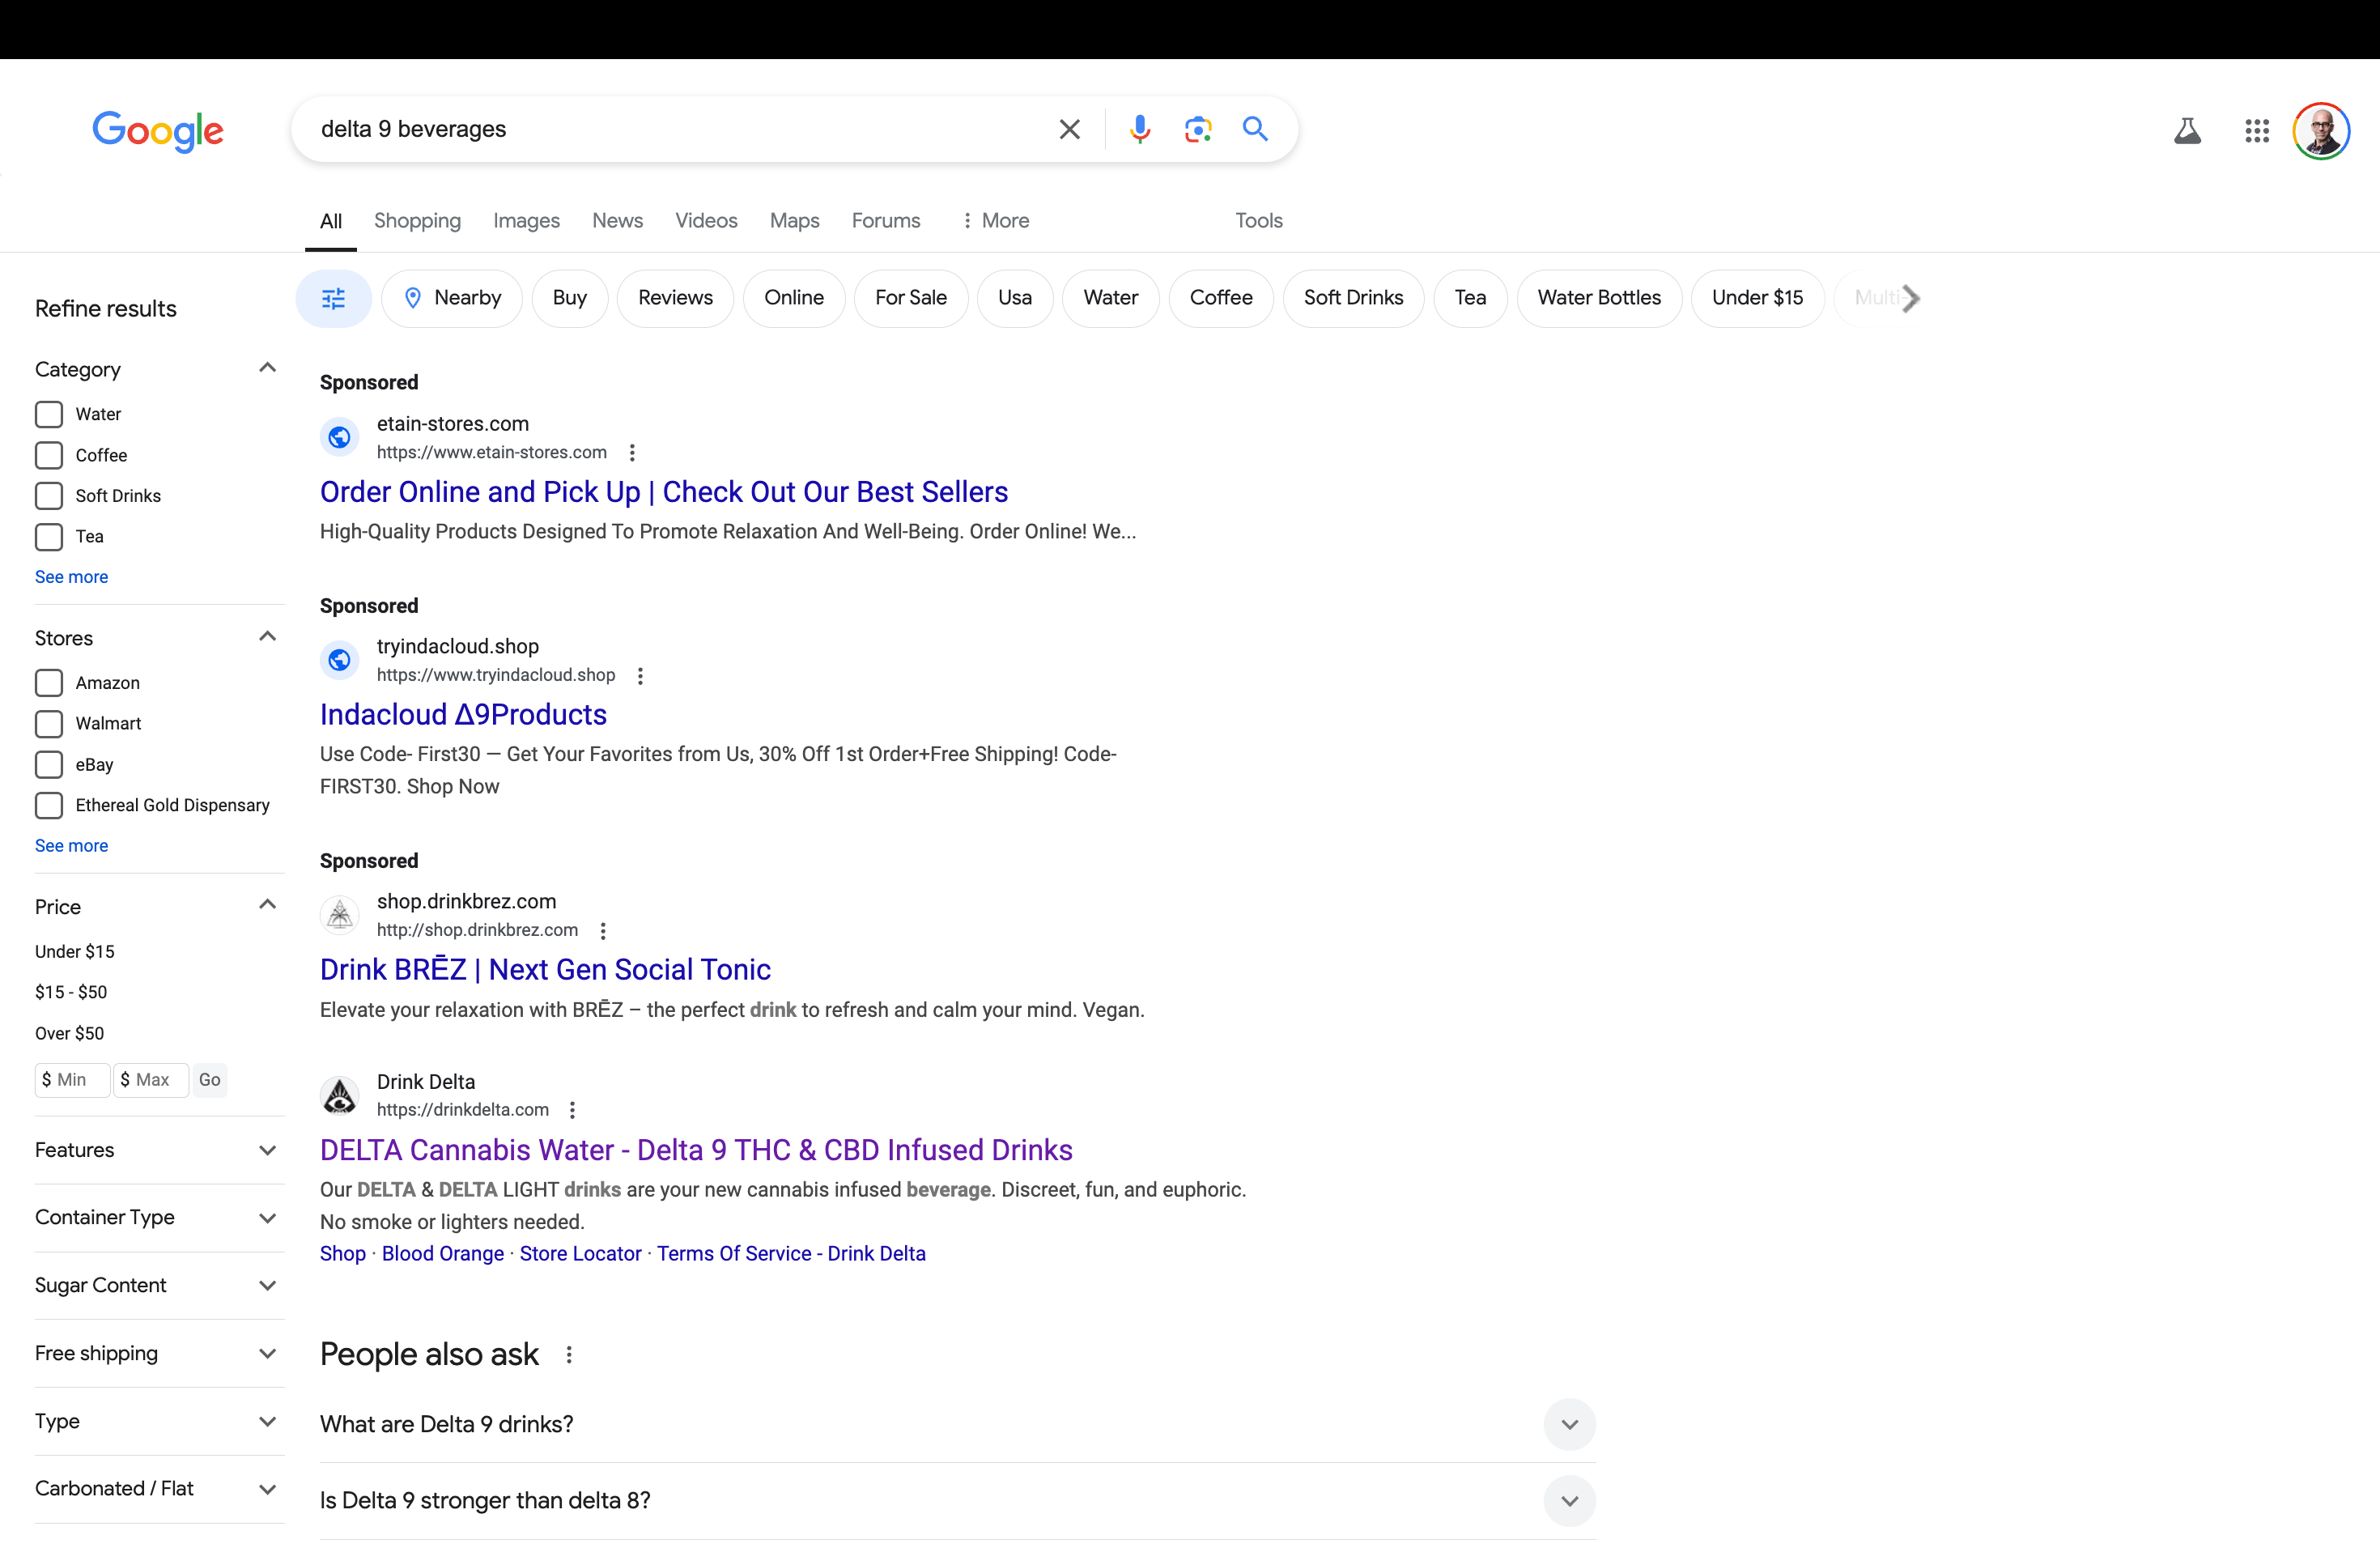The image size is (2380, 1548).
Task: Expand the Features filter section
Action: pyautogui.click(x=267, y=1150)
